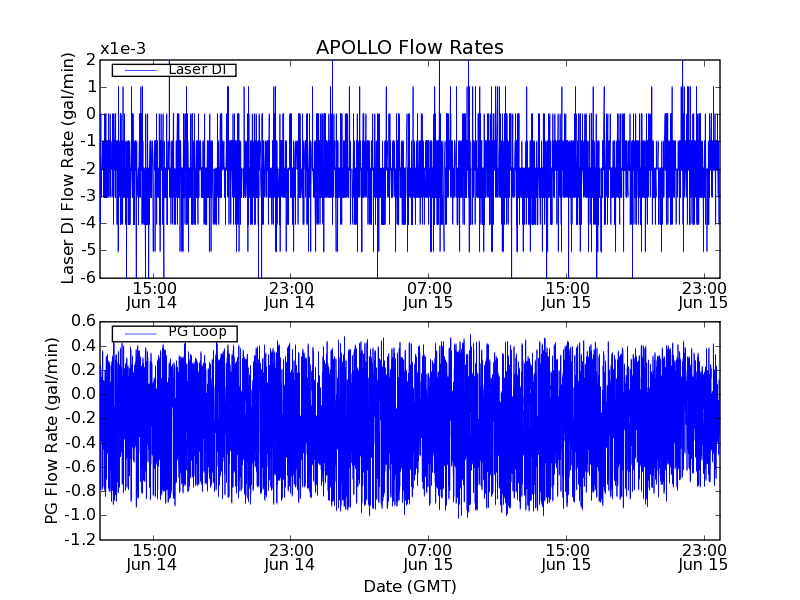Click the 0.0 tick on PG axis
This screenshot has height=600, width=800.
coord(82,394)
